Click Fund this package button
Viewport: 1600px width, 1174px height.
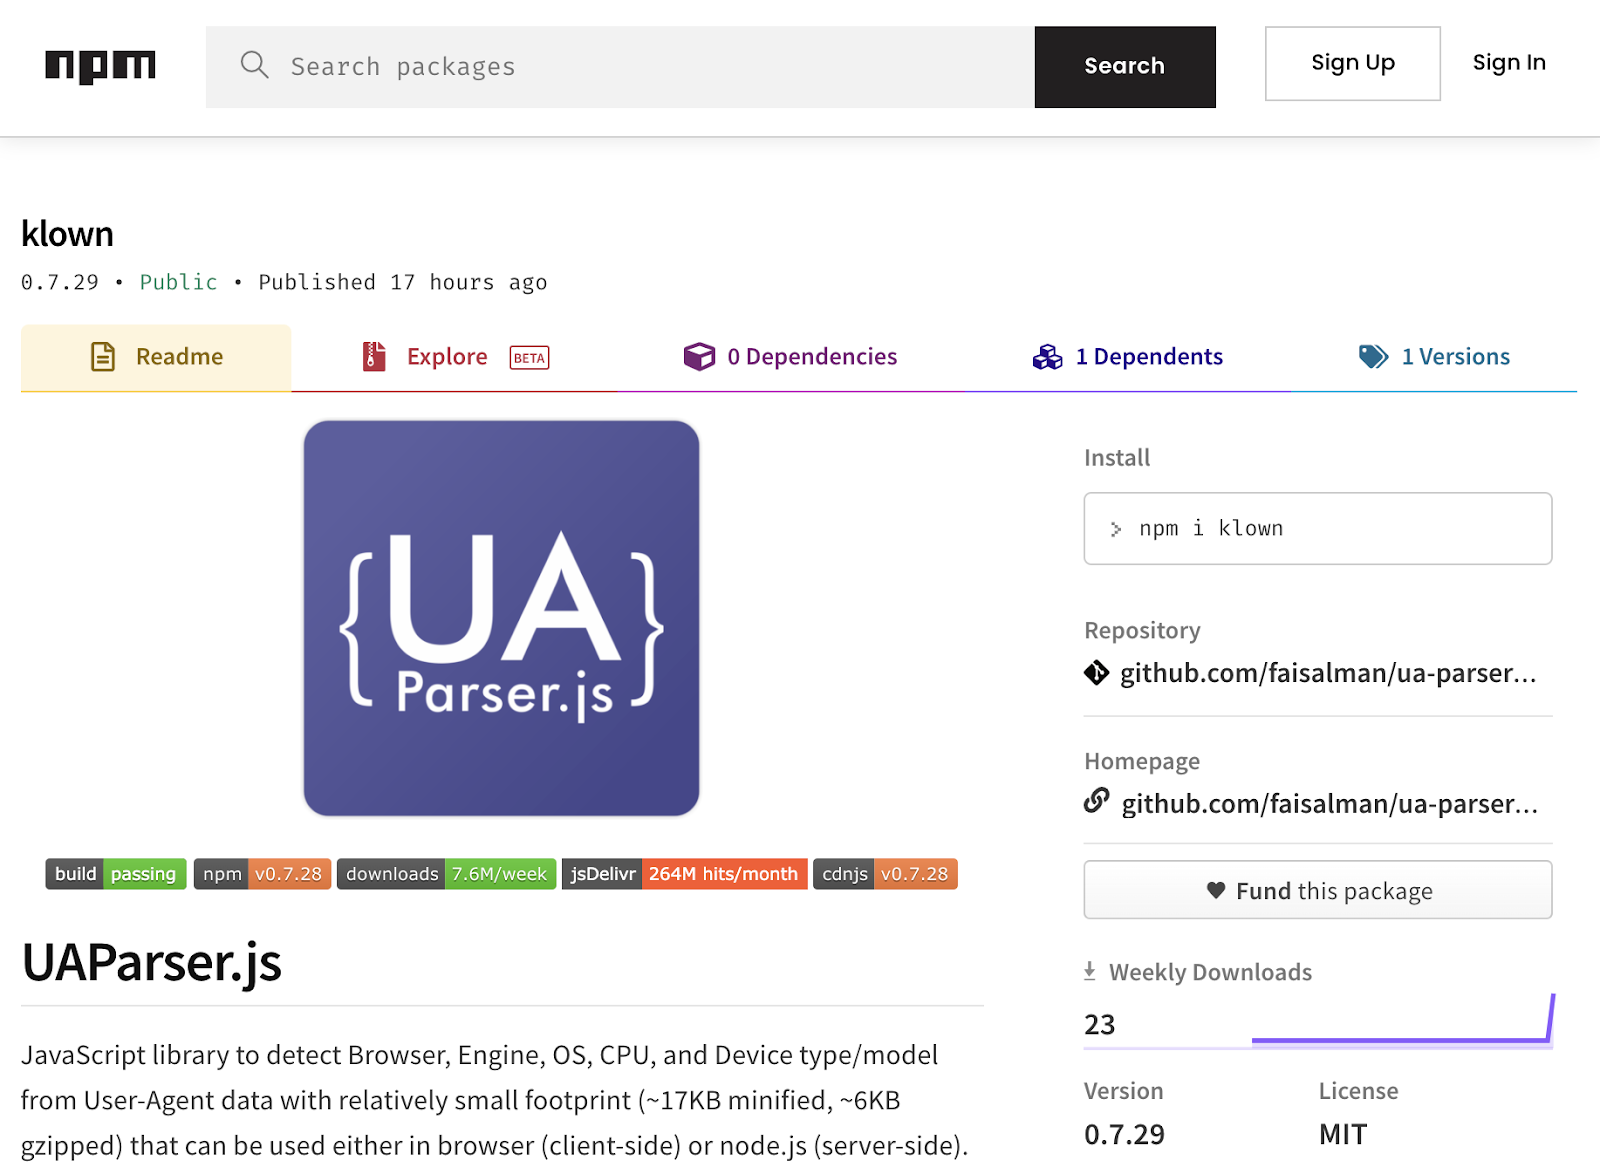click(x=1317, y=890)
